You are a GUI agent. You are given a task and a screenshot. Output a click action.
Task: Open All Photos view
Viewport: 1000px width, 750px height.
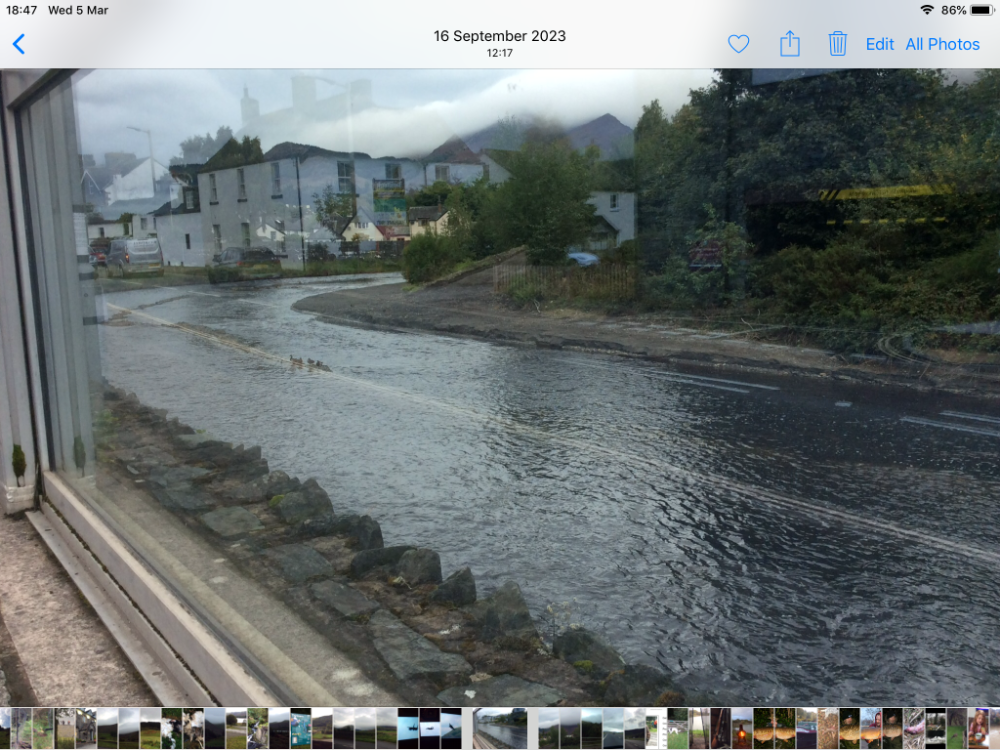pyautogui.click(x=942, y=44)
